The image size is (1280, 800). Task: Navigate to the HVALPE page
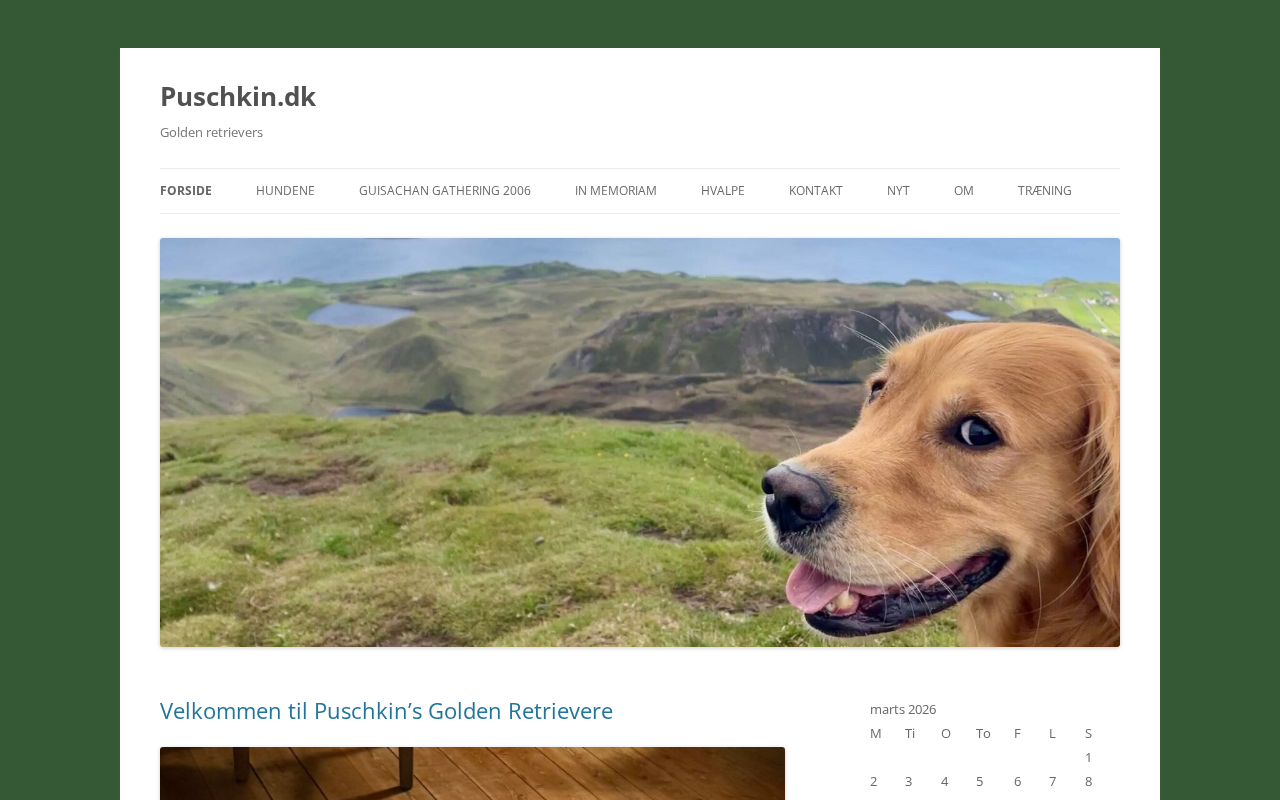[x=723, y=191]
